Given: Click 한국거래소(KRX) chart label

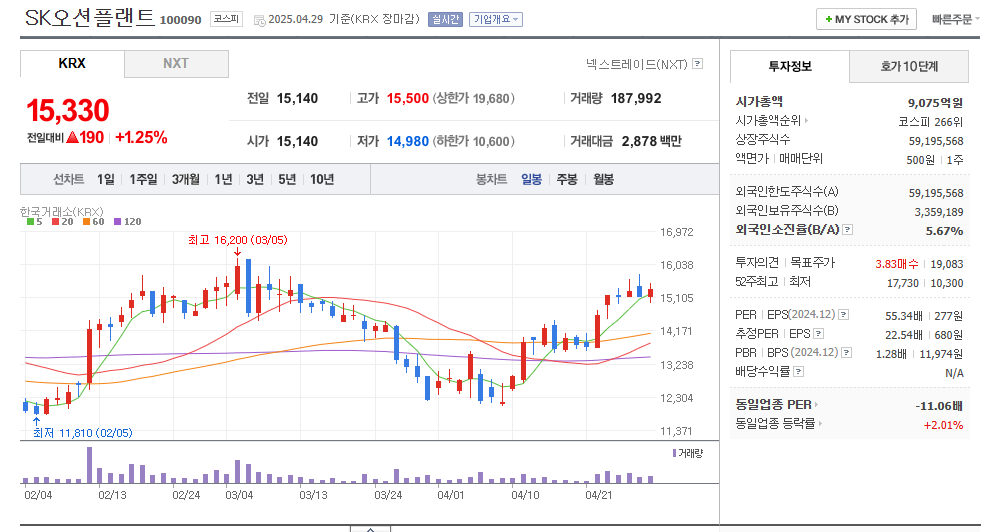Looking at the screenshot, I should pos(62,212).
